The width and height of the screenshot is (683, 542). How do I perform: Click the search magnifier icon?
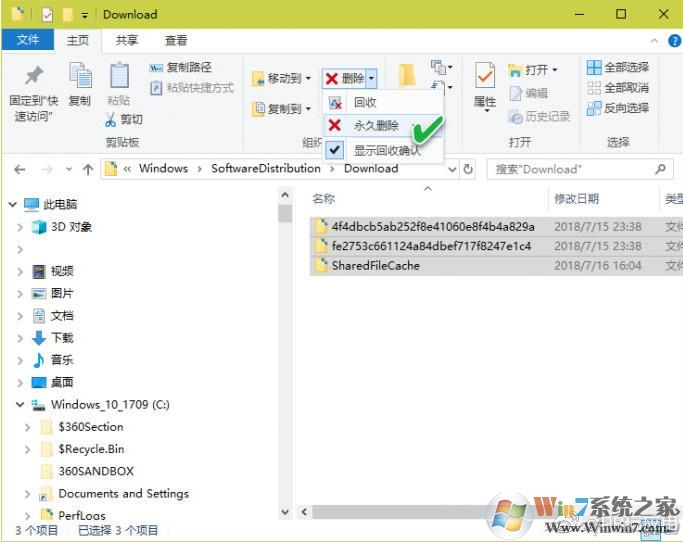pos(660,169)
